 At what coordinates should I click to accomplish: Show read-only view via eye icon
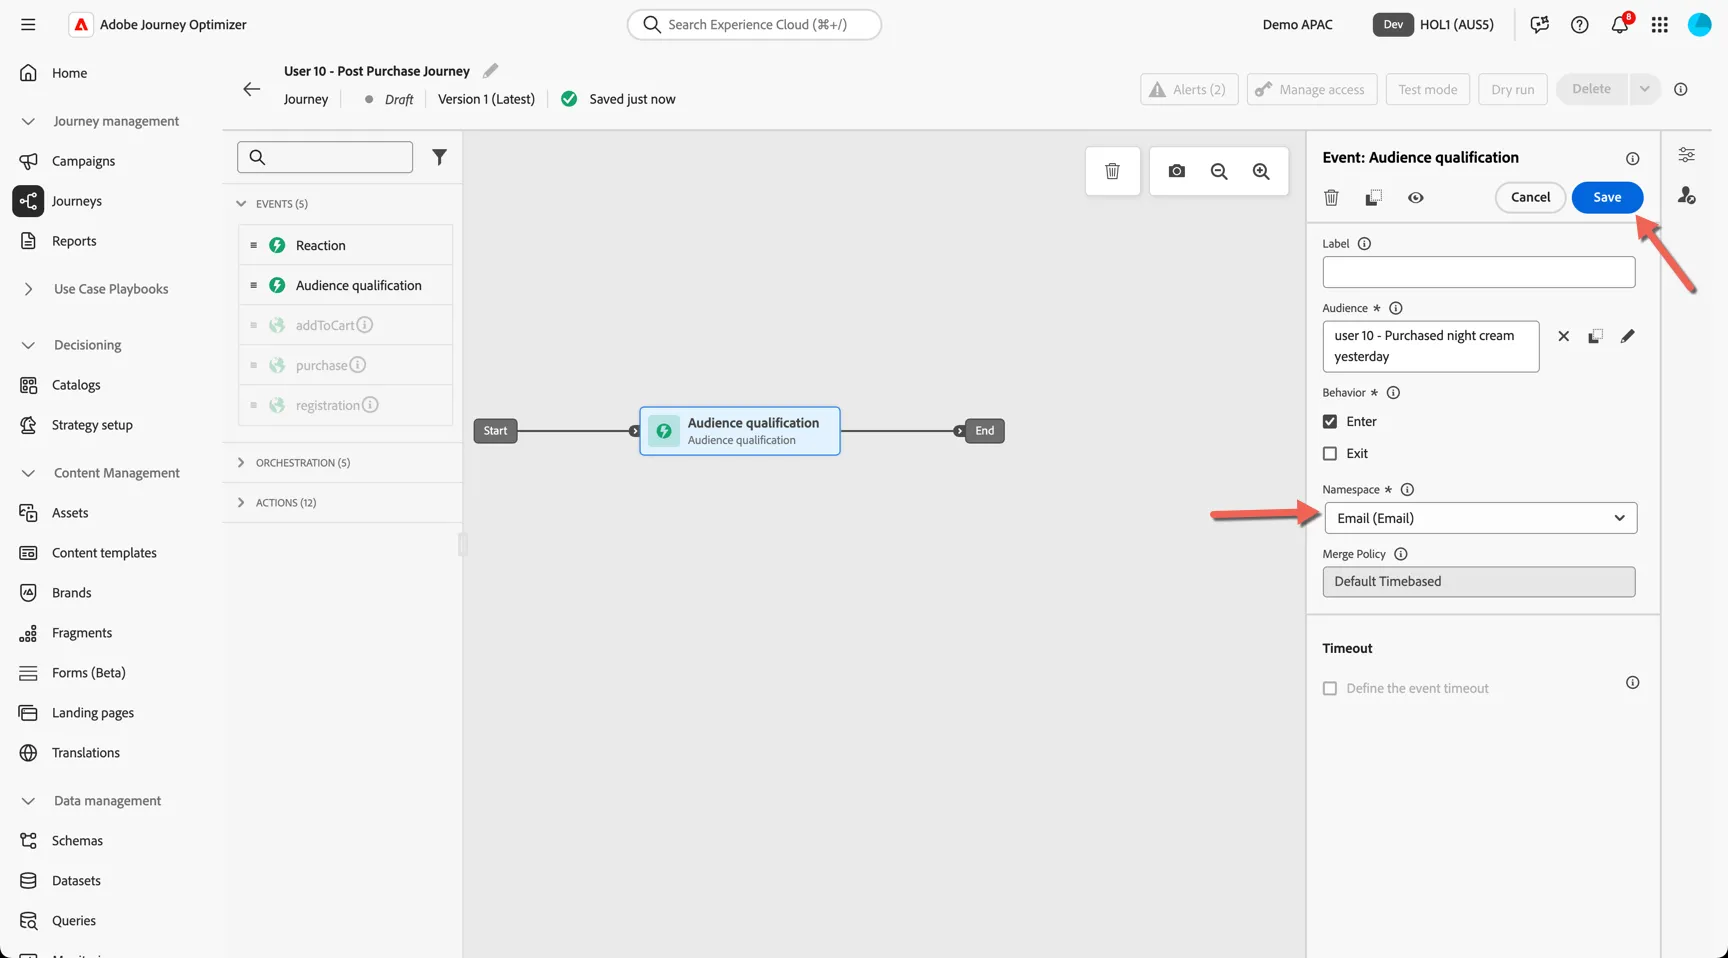1415,197
